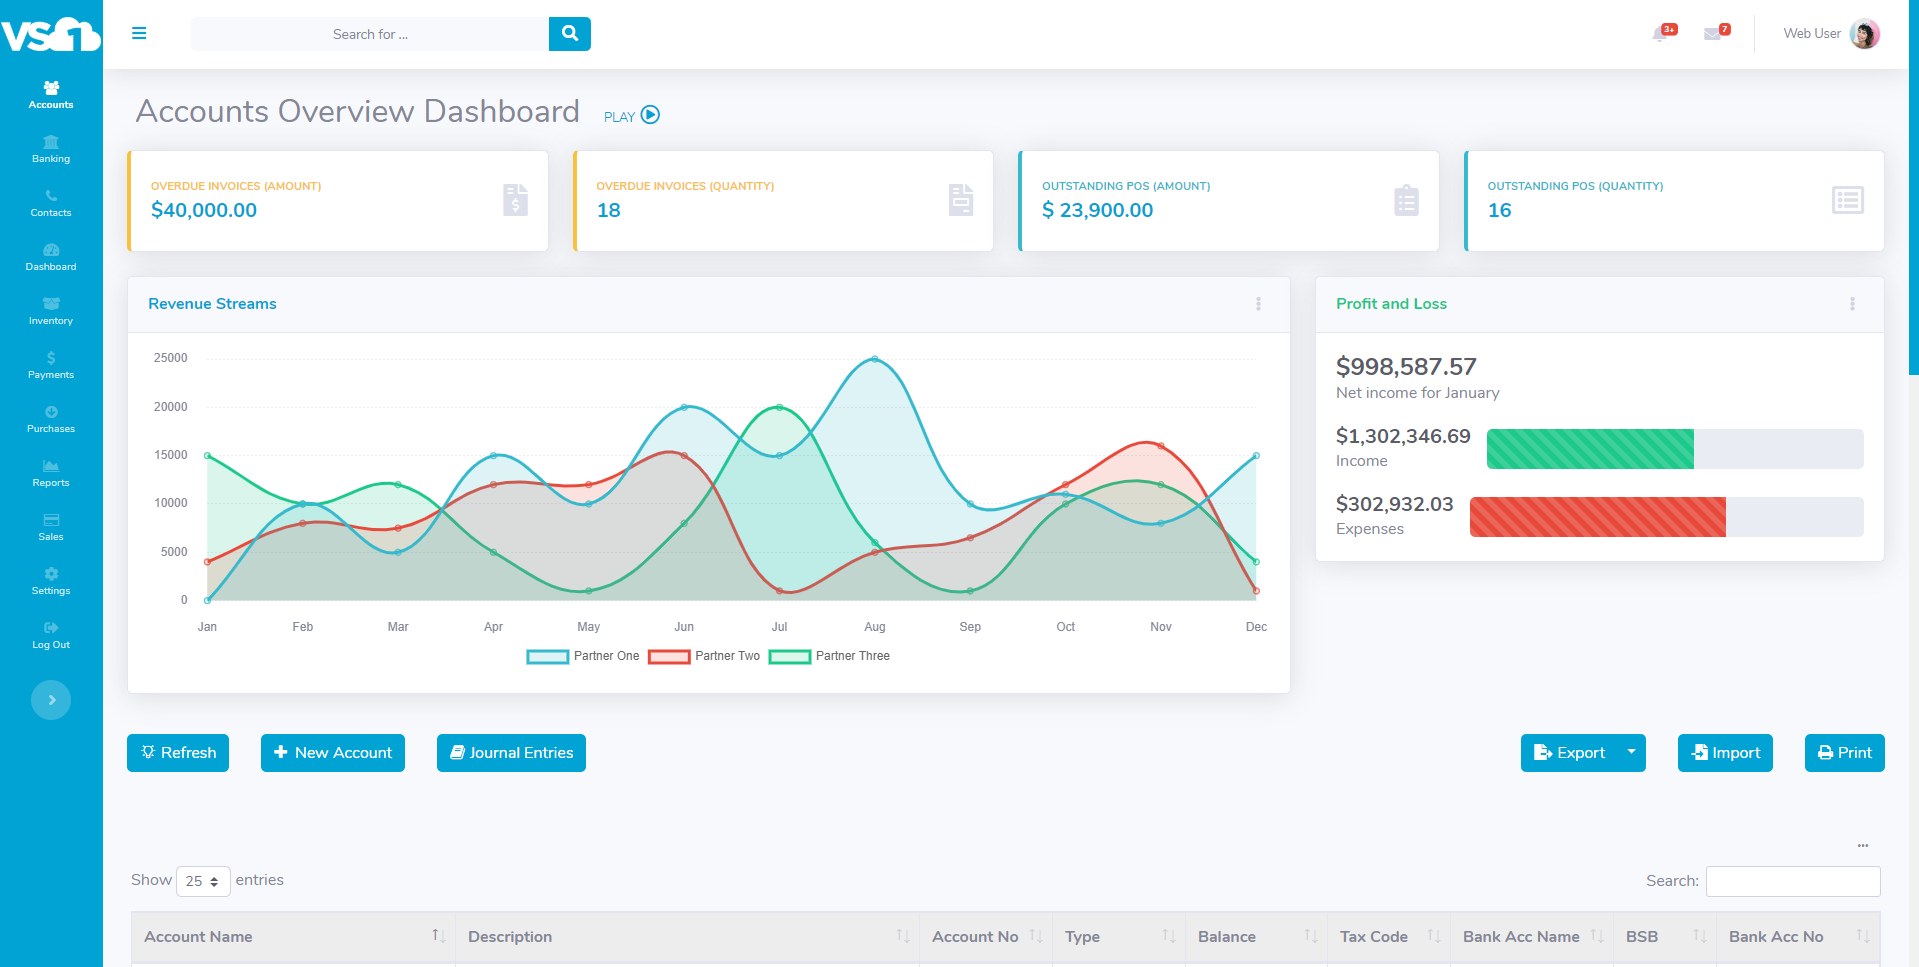The image size is (1919, 967).
Task: Open the Dashboard sidebar item
Action: tap(51, 257)
